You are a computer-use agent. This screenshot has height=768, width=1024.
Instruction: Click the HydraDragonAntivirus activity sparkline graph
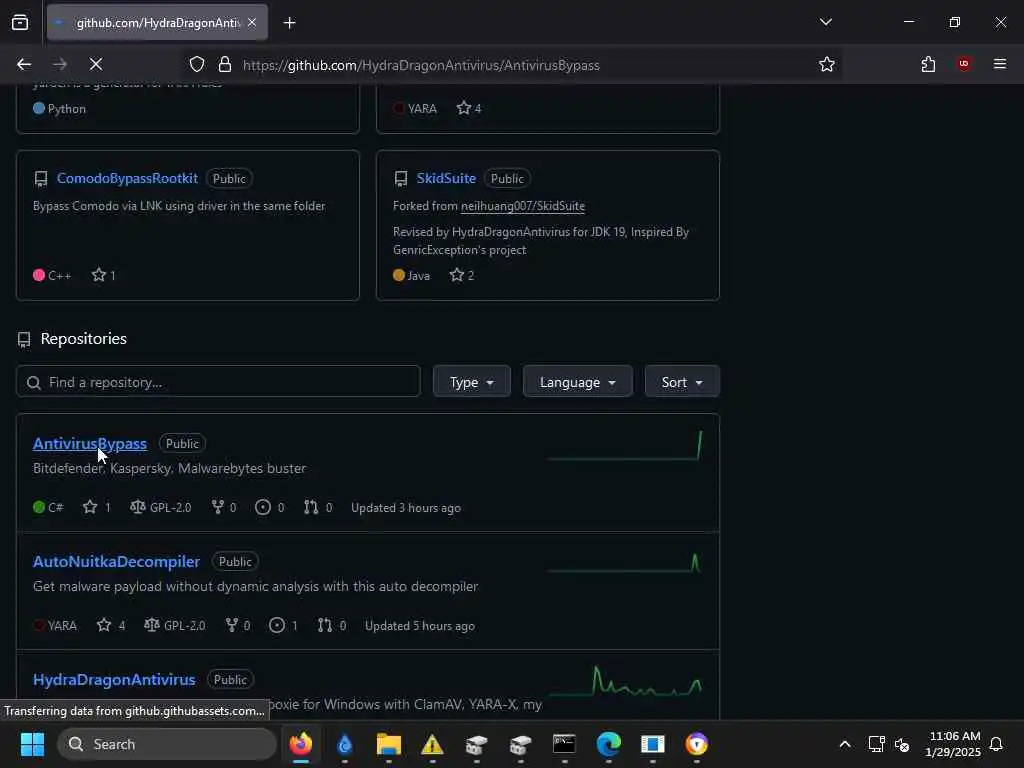coord(625,681)
